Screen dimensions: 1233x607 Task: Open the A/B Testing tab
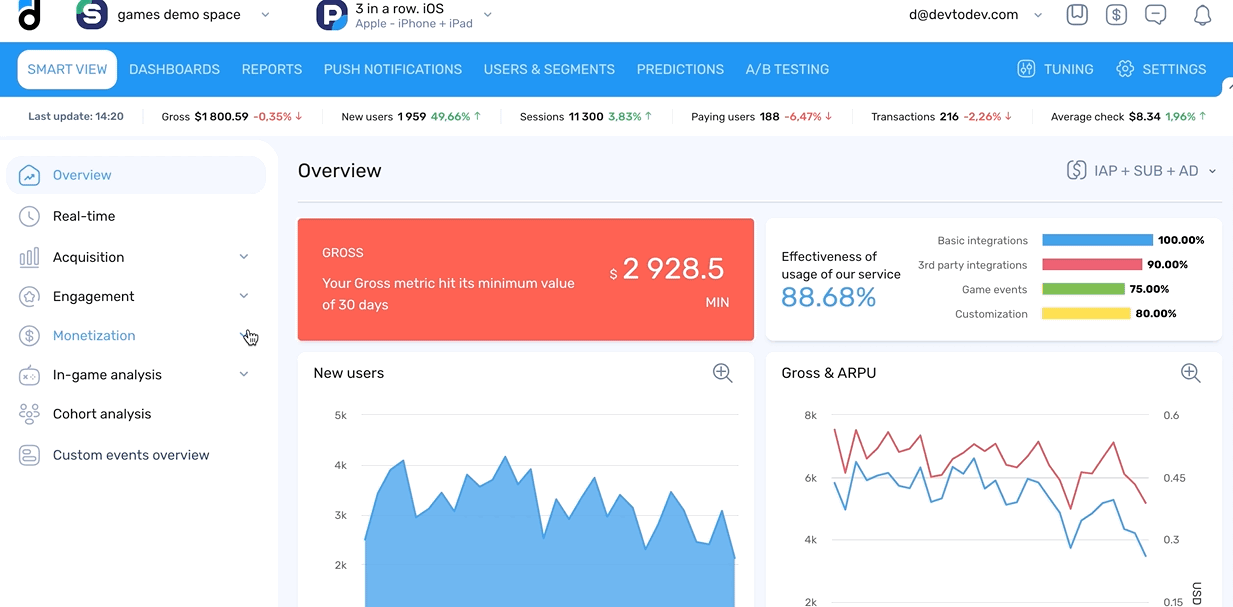click(787, 69)
